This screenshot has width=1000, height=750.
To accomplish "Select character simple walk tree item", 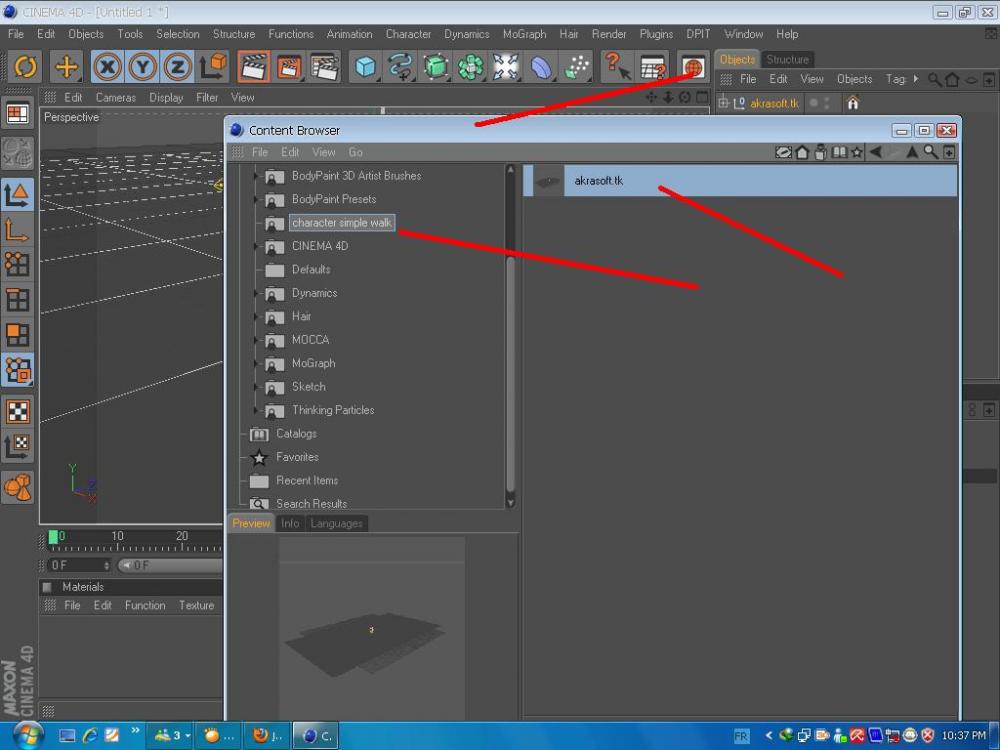I will pos(342,223).
